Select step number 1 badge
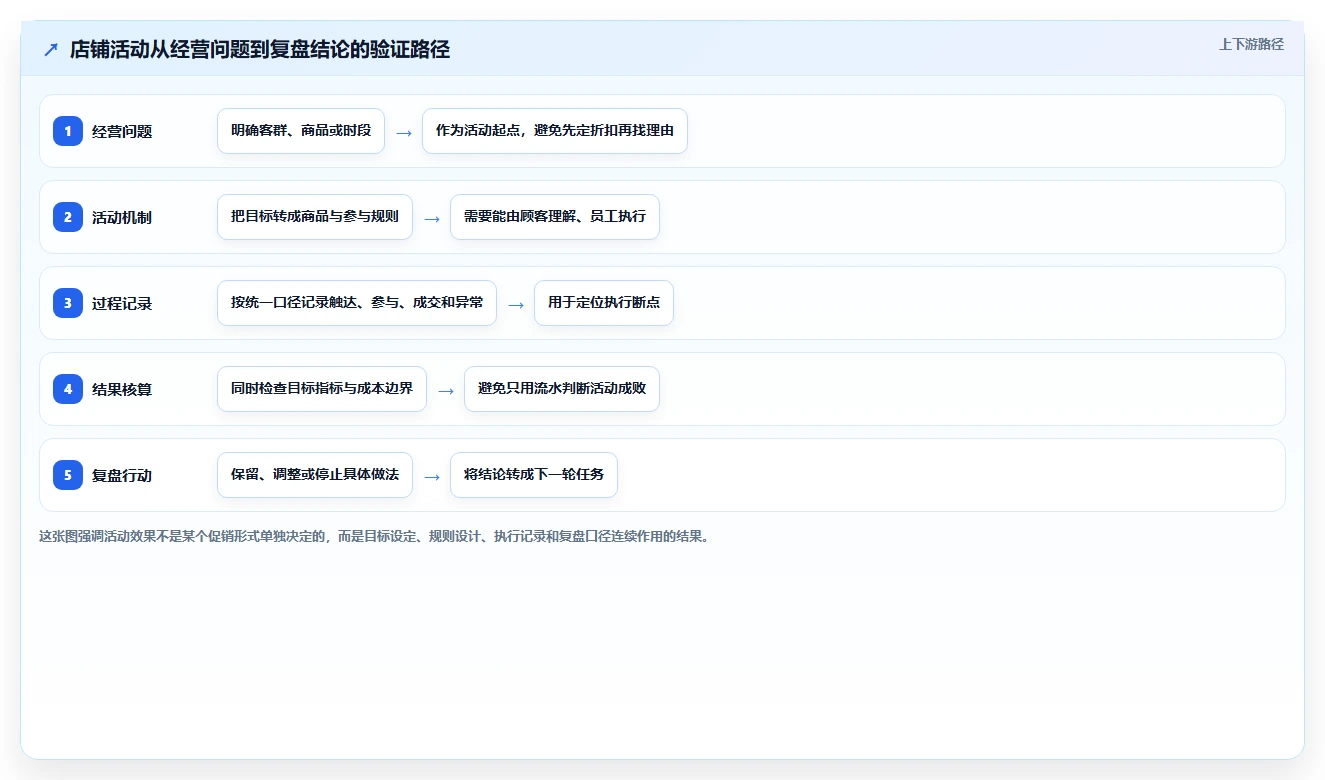Image resolution: width=1325 pixels, height=780 pixels. tap(68, 131)
